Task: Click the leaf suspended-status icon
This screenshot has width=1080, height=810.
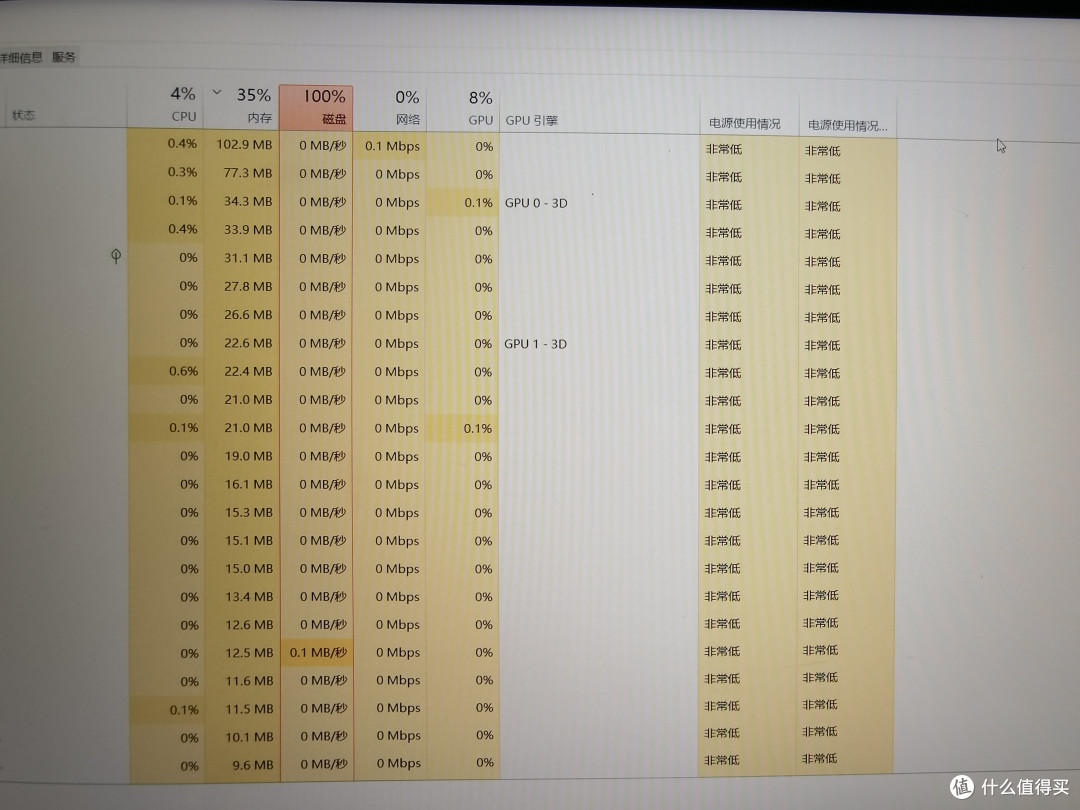Action: (x=116, y=256)
